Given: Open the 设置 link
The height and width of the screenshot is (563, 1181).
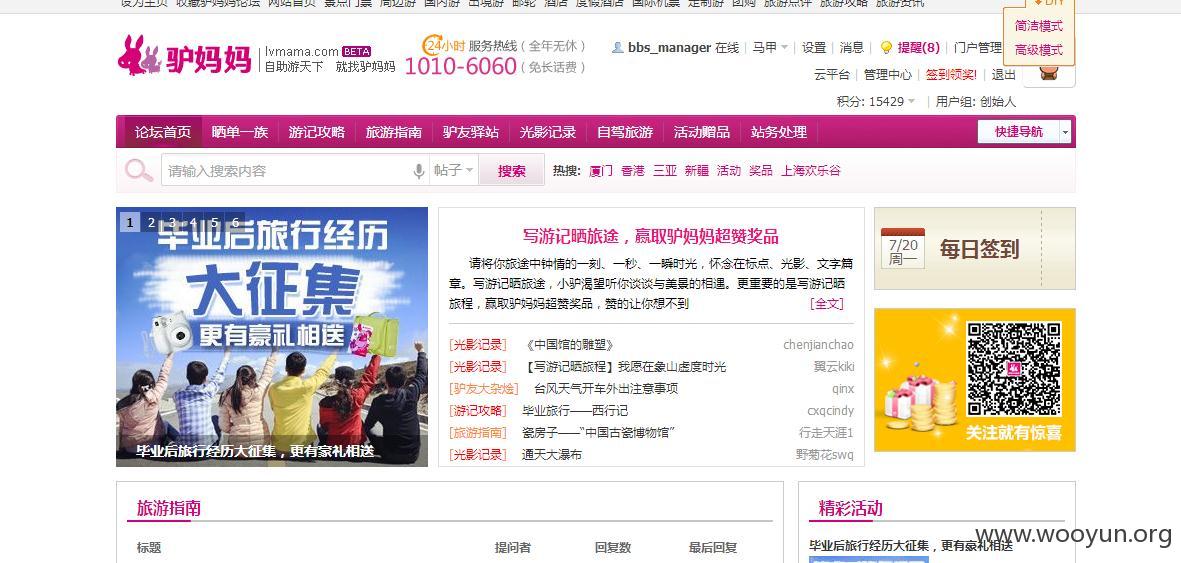Looking at the screenshot, I should [x=813, y=47].
